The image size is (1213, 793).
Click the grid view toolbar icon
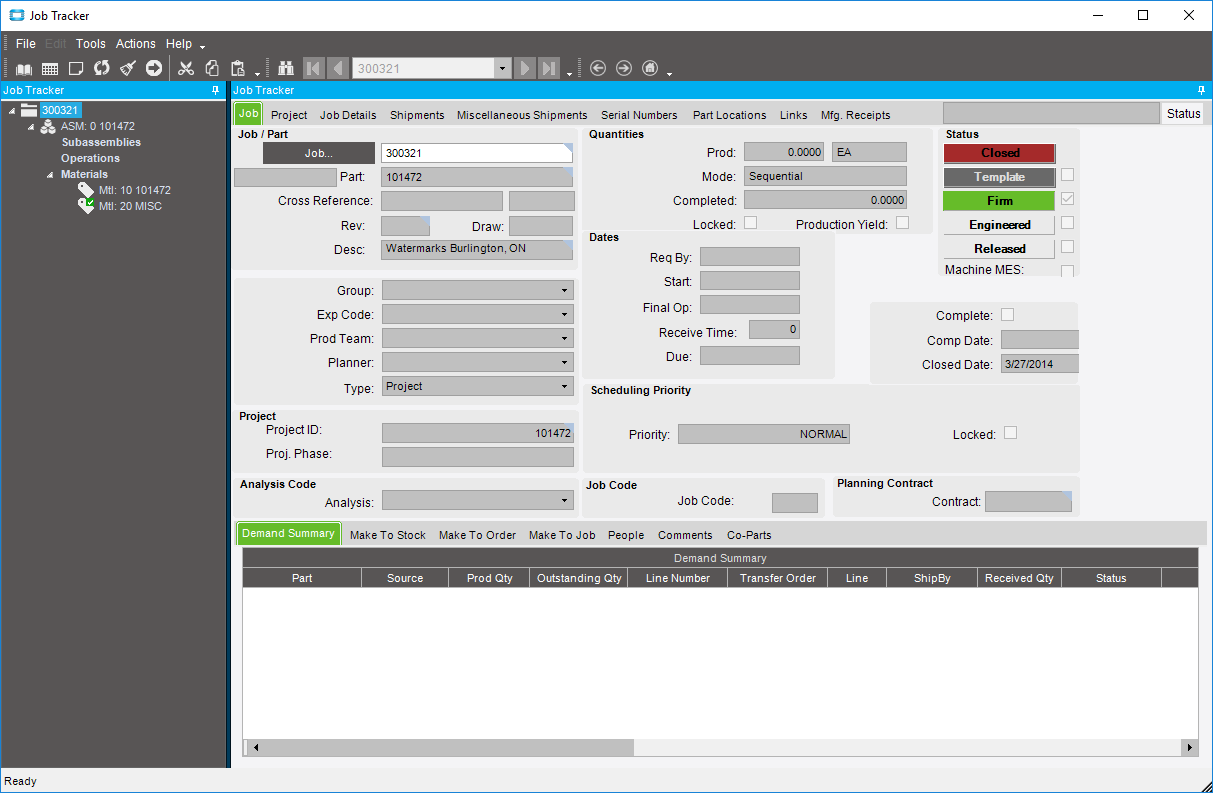pos(49,68)
